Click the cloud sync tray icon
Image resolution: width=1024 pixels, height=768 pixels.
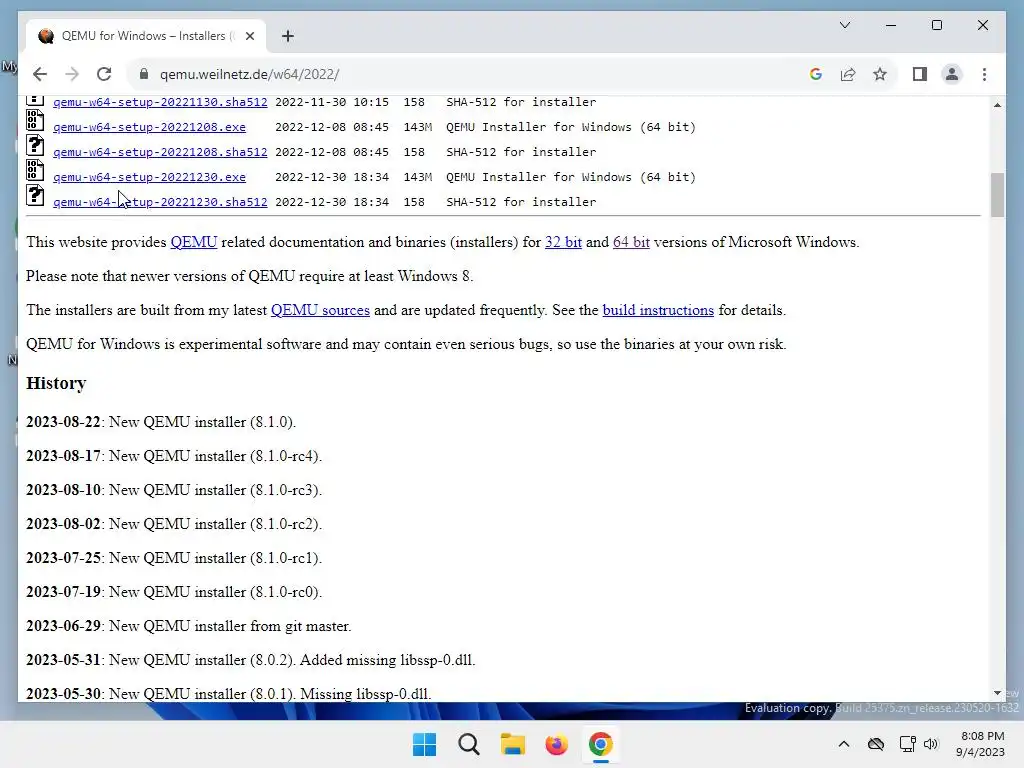click(876, 744)
